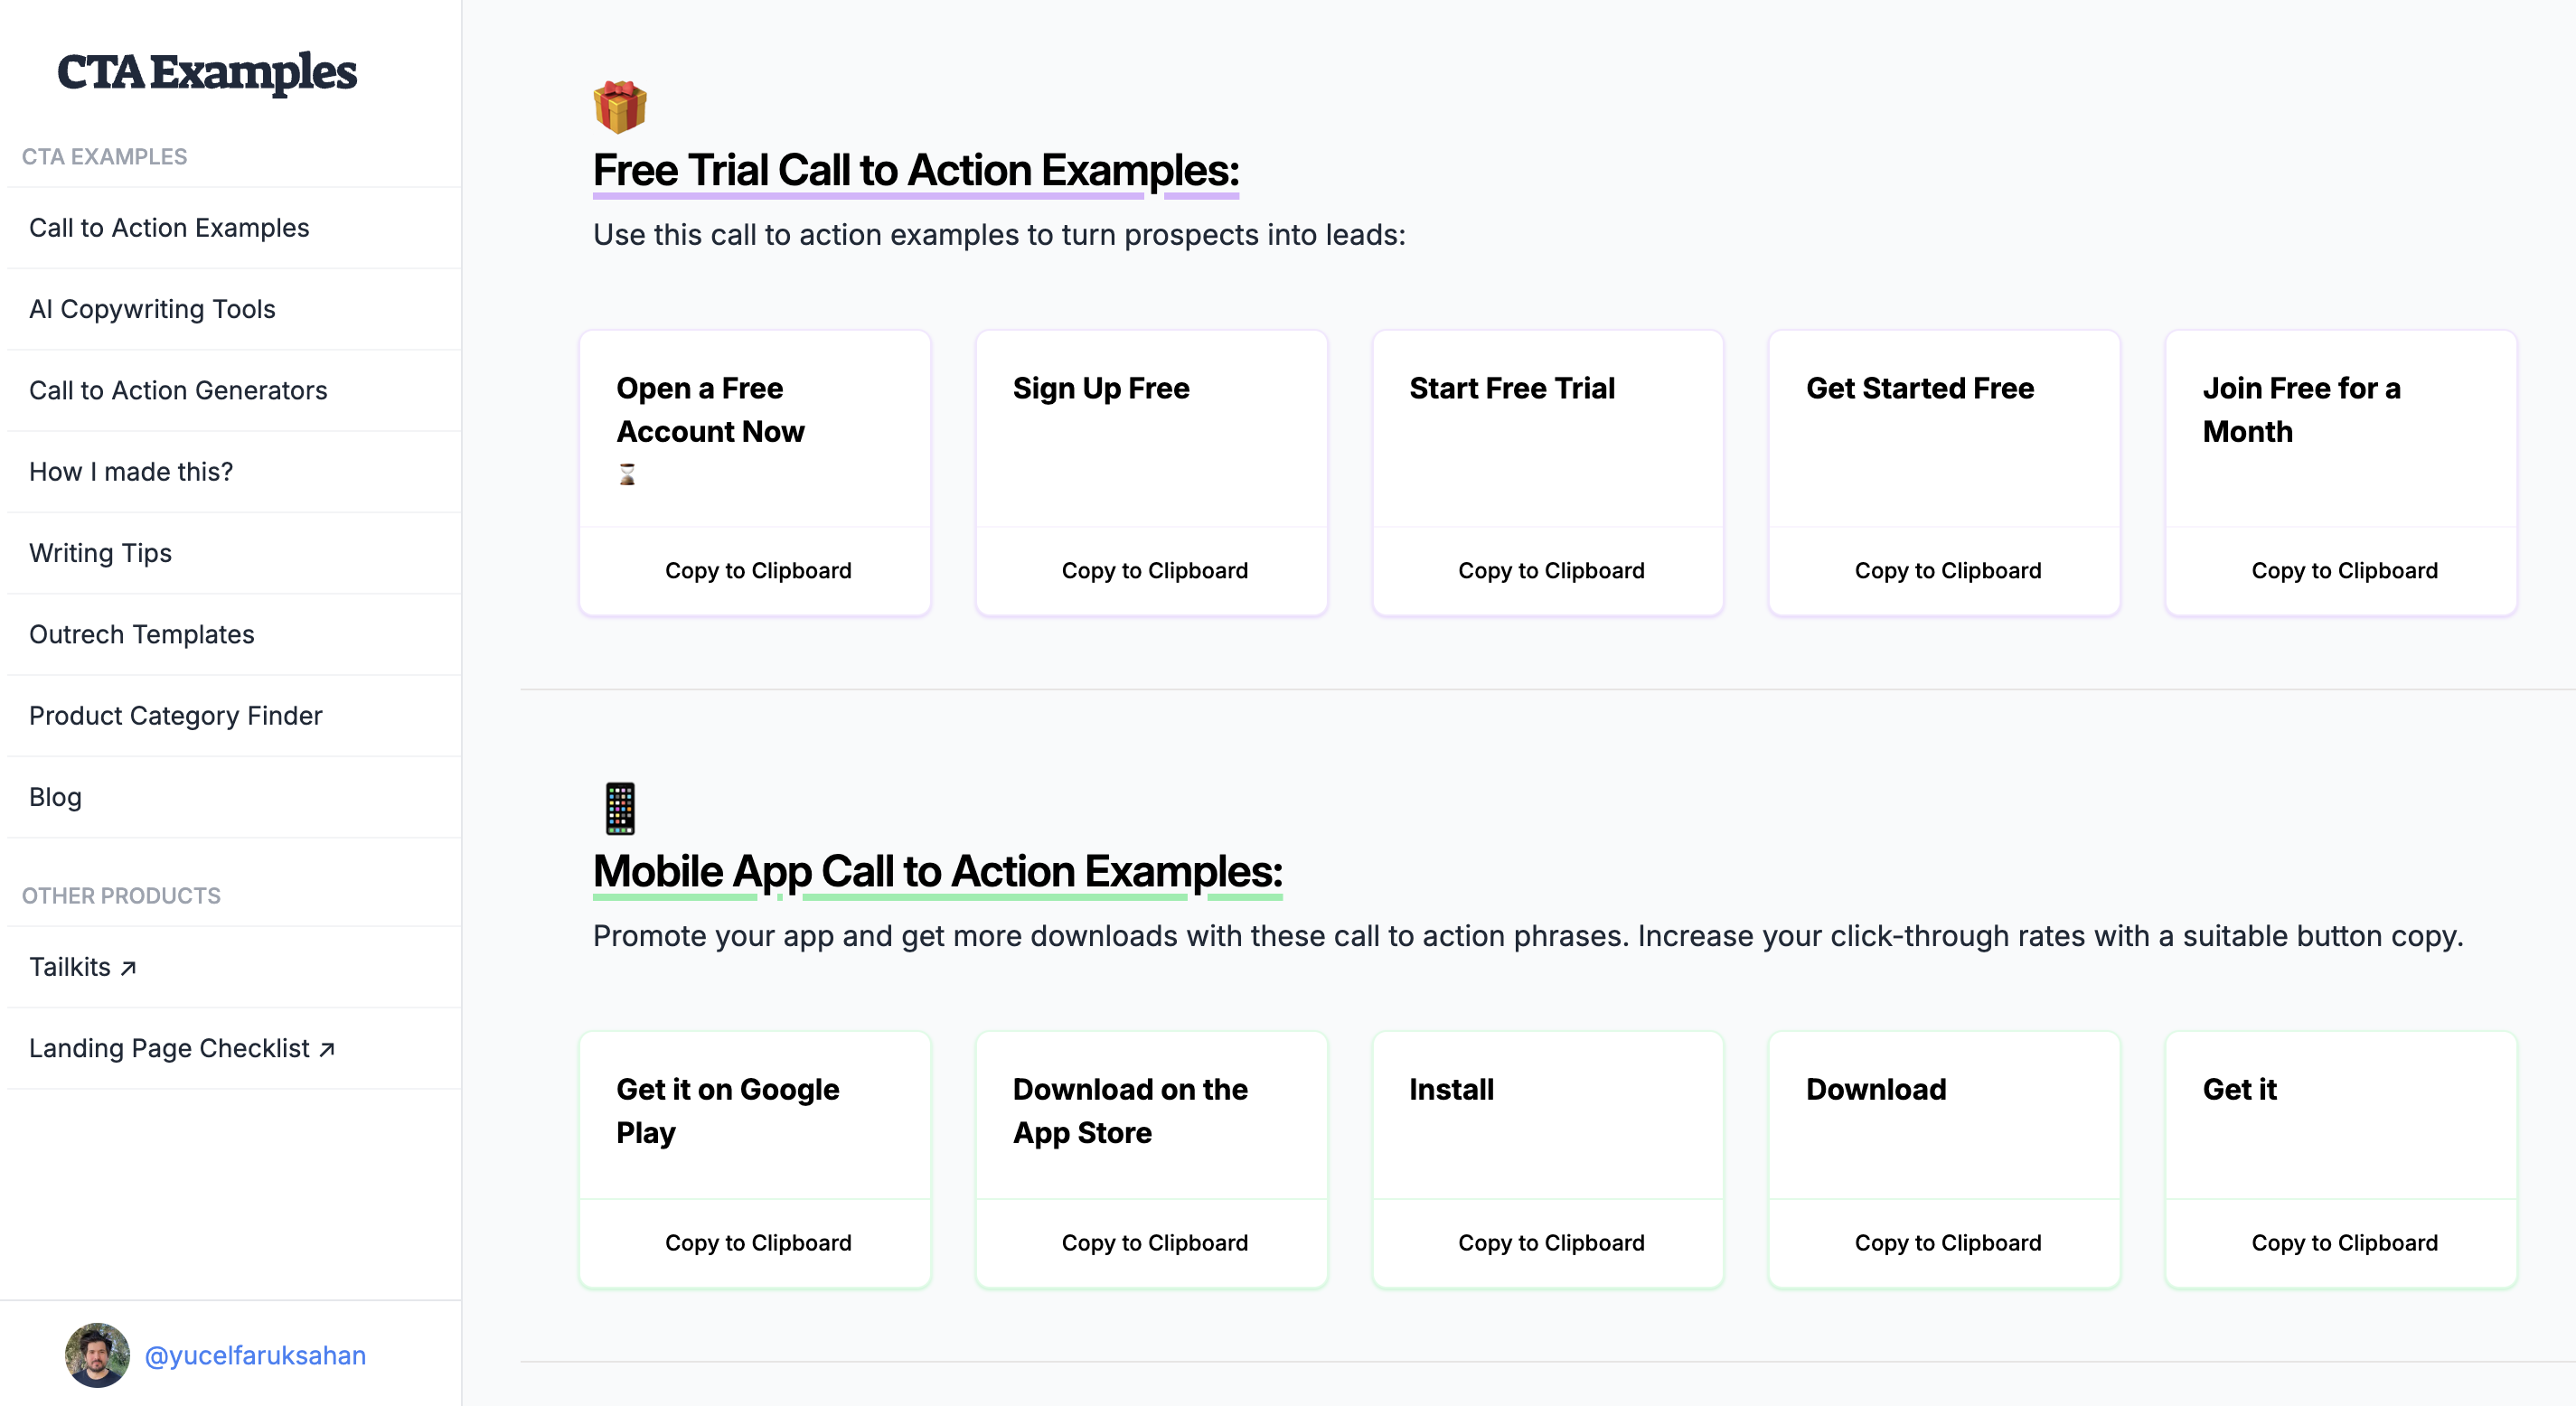This screenshot has width=2576, height=1406.
Task: Navigate to the Blog page
Action: click(55, 797)
